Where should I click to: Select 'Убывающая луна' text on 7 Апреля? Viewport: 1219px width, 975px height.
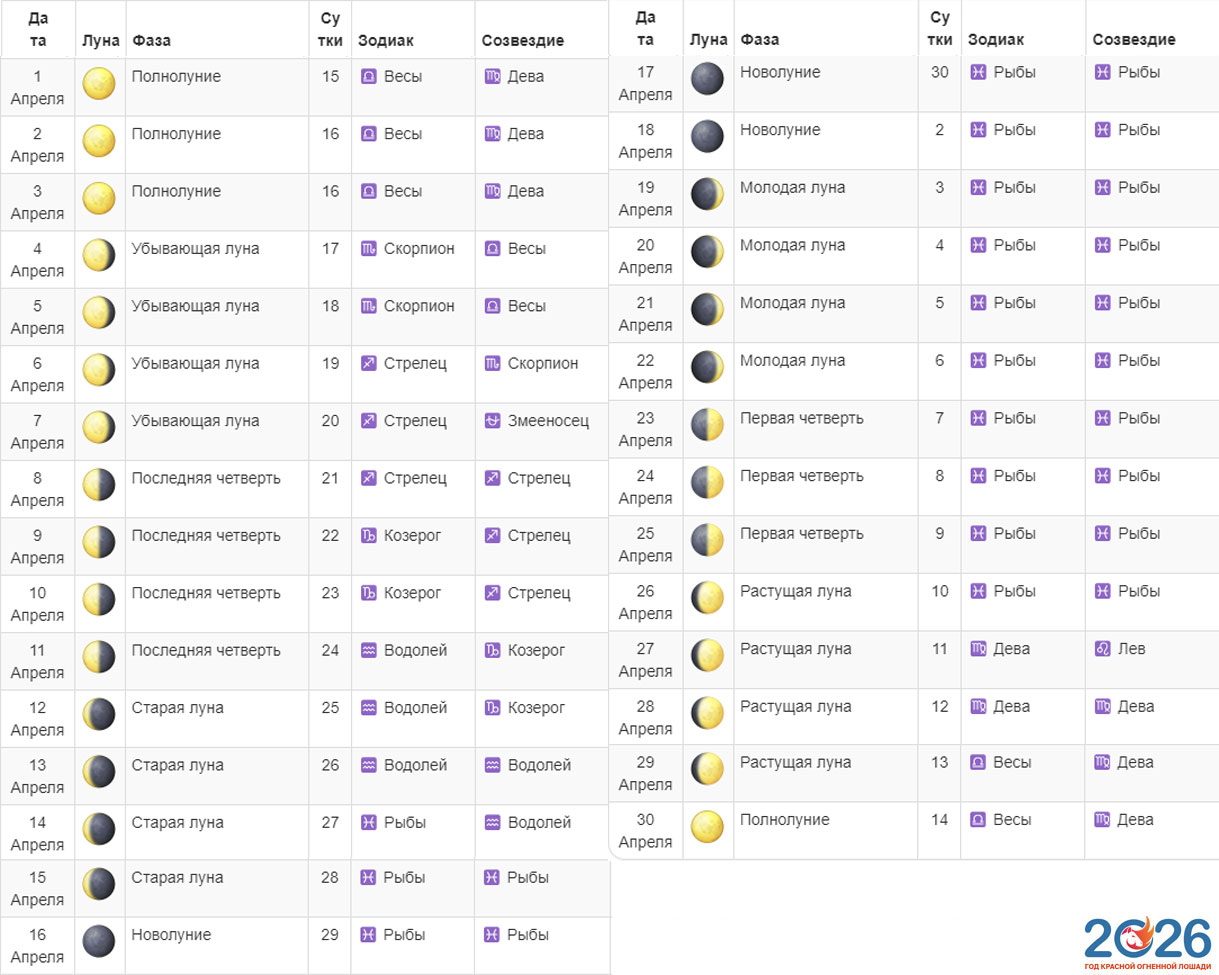(x=195, y=421)
